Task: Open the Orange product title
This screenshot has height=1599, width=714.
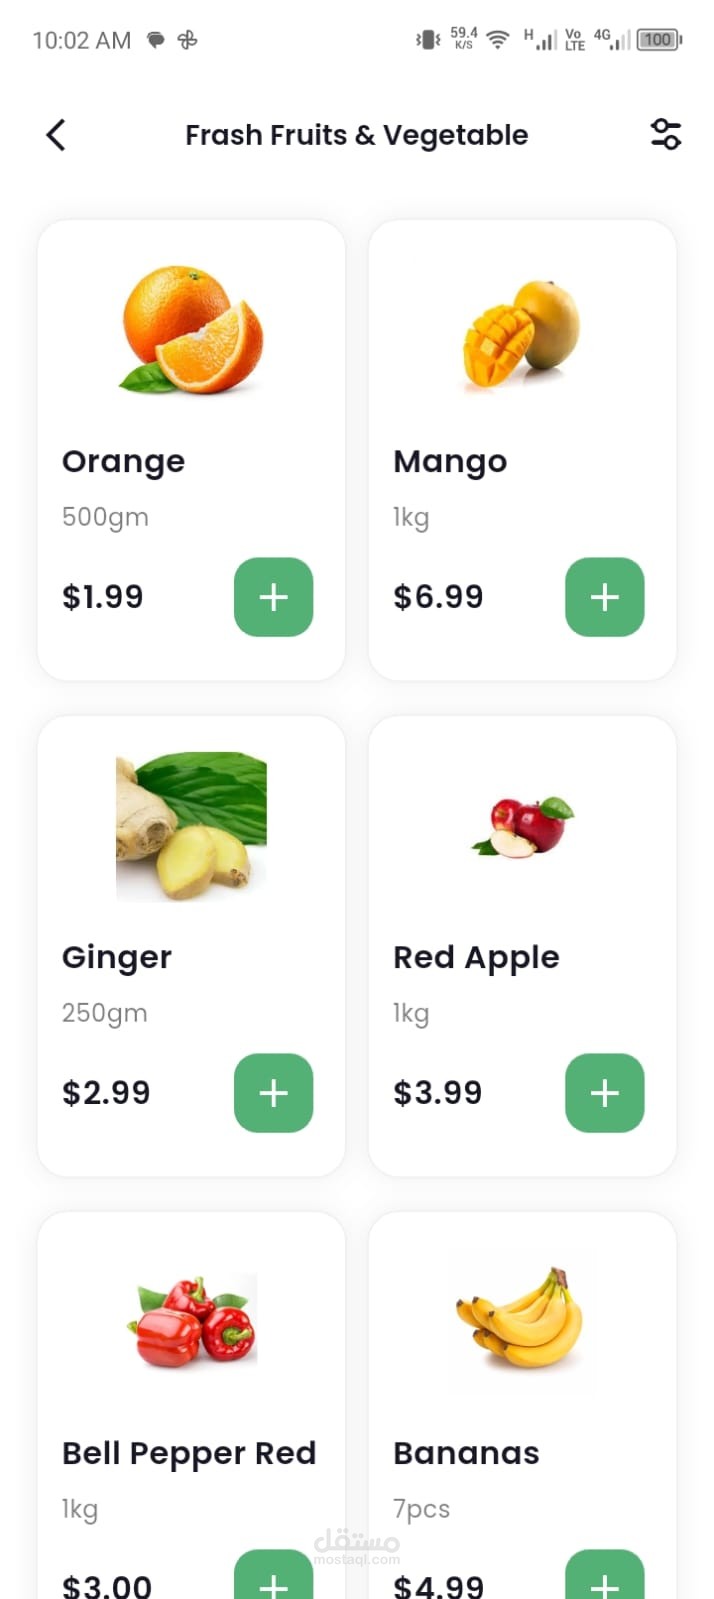Action: (x=123, y=461)
